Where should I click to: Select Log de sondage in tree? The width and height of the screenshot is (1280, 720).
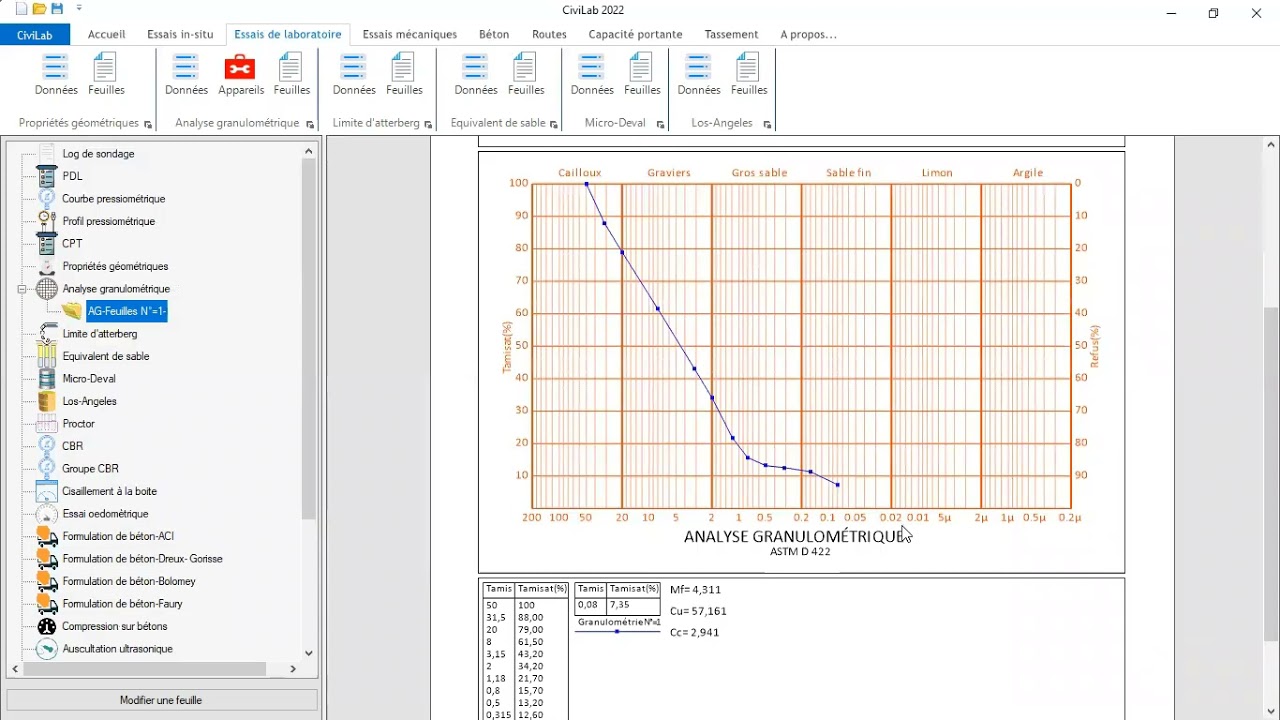tap(98, 154)
